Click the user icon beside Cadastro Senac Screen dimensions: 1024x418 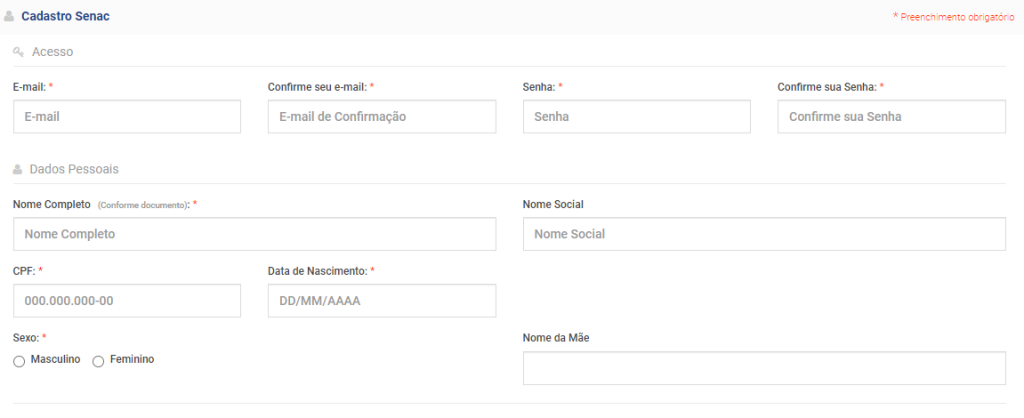(9, 16)
